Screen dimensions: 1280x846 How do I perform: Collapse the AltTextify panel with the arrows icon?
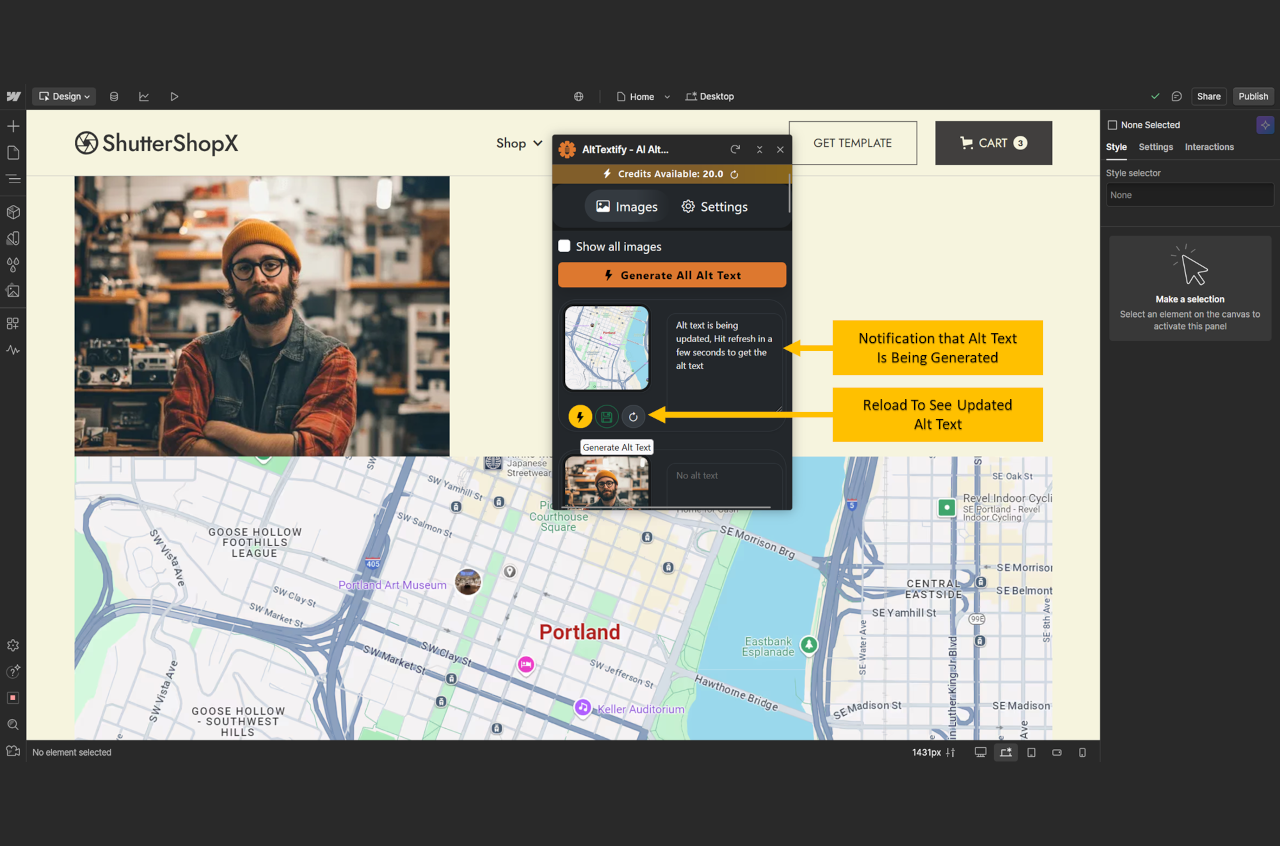point(759,149)
